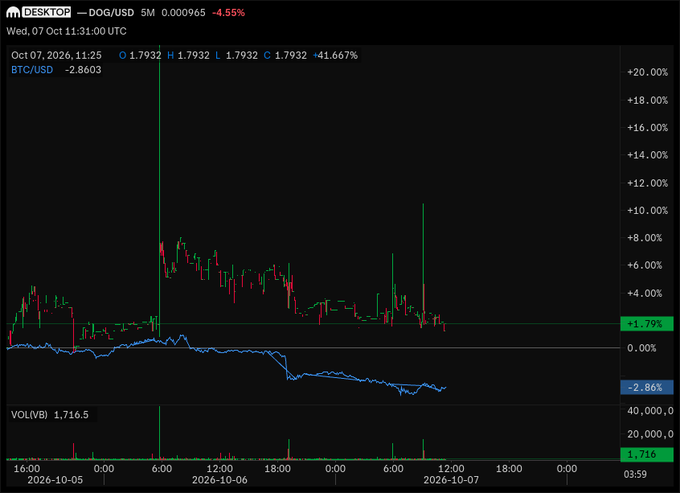Click the Kraken Desktop logo icon
The image size is (680, 493).
click(x=13, y=13)
